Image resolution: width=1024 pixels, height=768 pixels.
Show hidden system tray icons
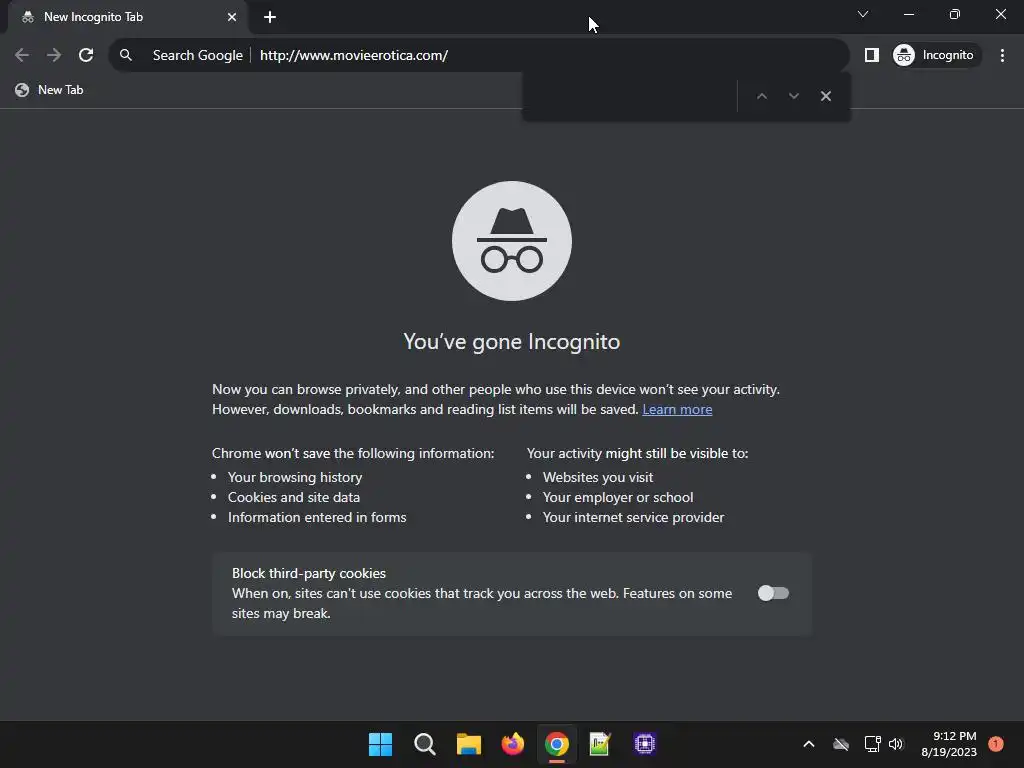(808, 744)
